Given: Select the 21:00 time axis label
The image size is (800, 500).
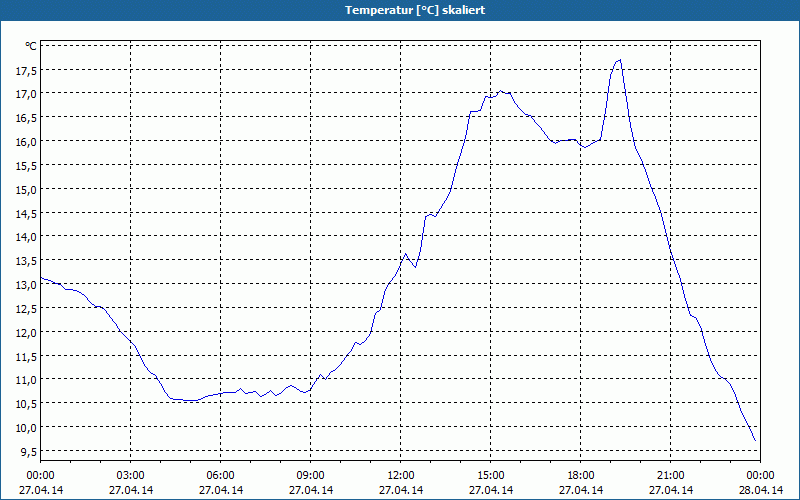Looking at the screenshot, I should (670, 476).
